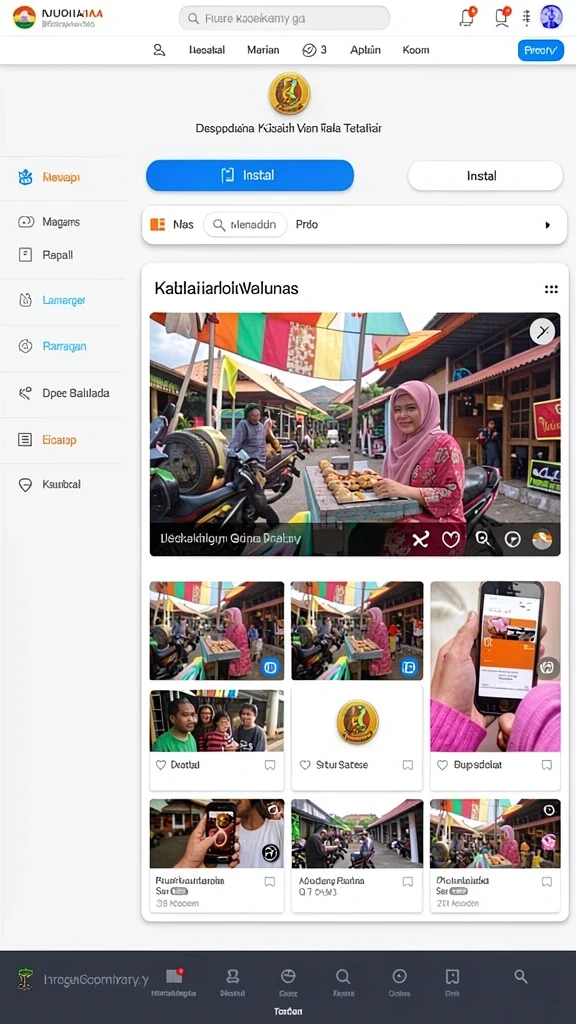Click the Menaddn search field
Screen dimensions: 576x1024
pos(245,225)
